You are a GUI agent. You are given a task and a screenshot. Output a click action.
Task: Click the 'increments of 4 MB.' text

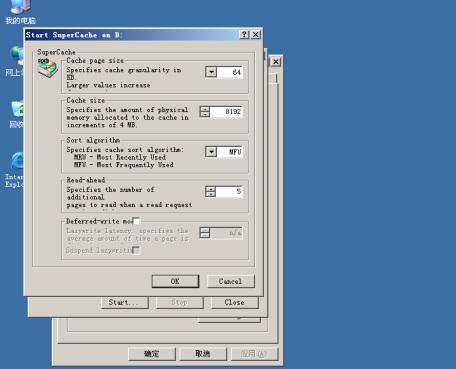(x=102, y=125)
